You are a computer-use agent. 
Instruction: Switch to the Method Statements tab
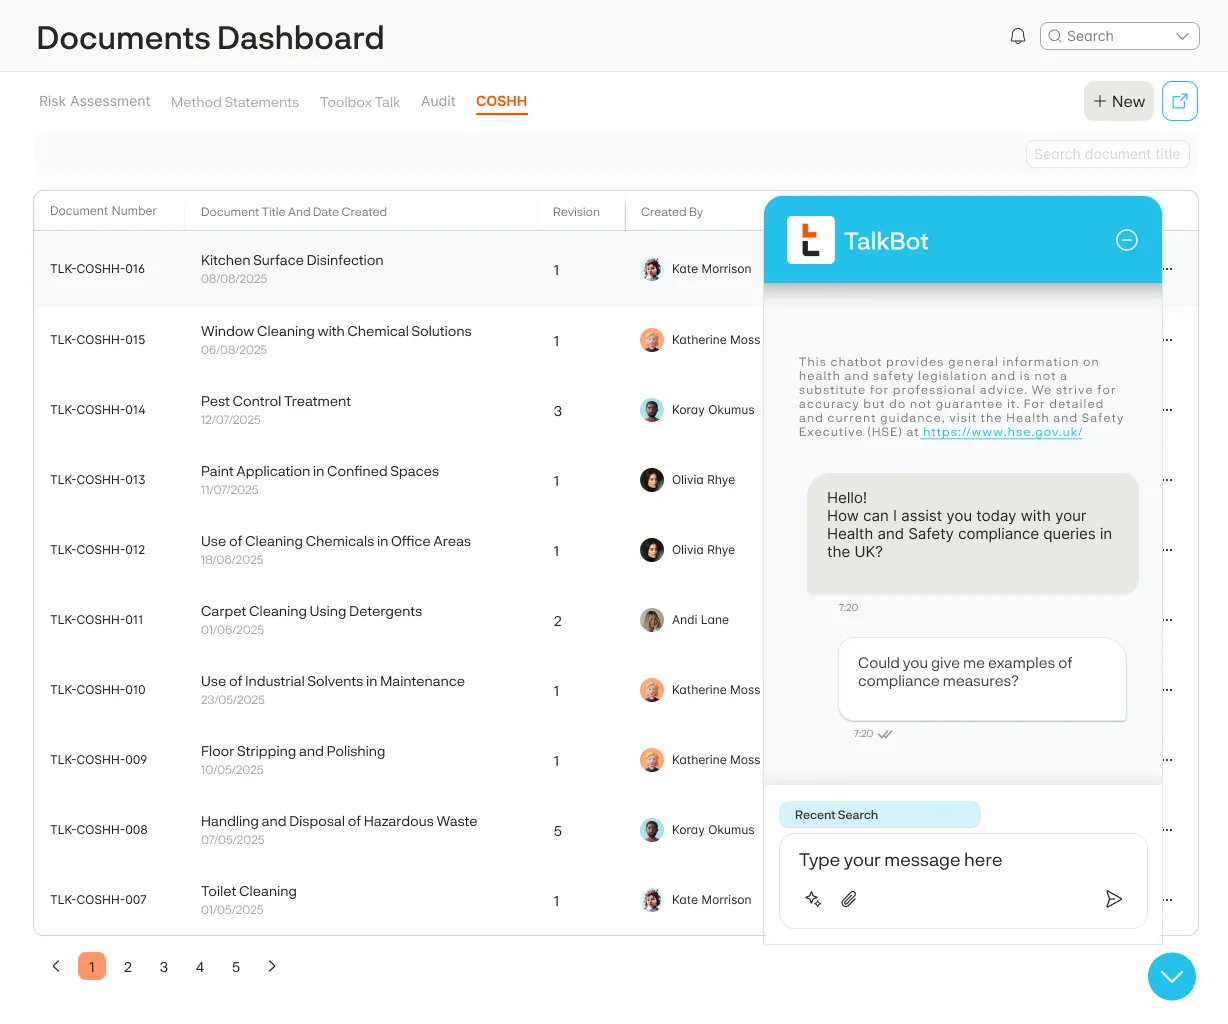pyautogui.click(x=235, y=102)
